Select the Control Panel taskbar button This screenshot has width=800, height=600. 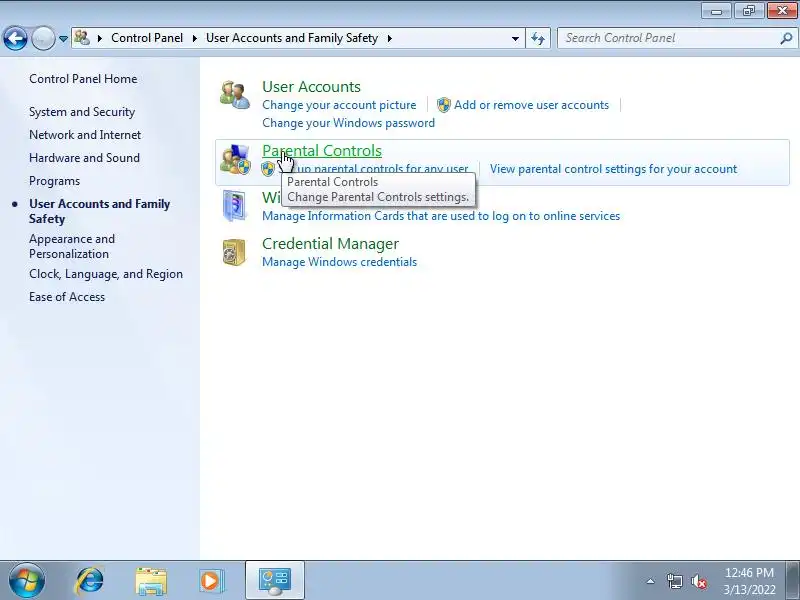(275, 580)
